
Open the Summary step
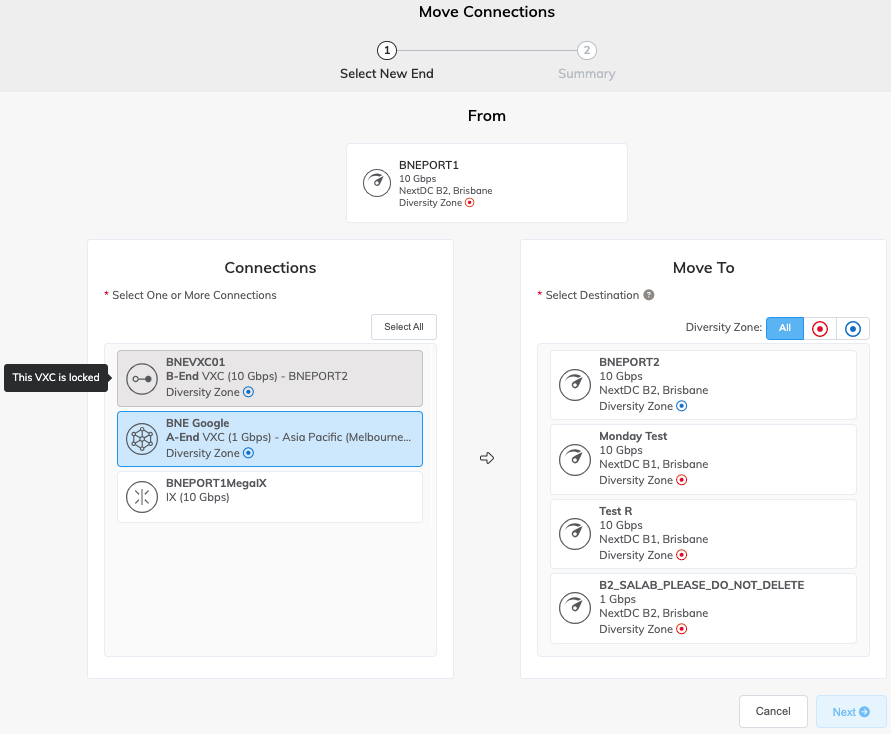click(586, 50)
